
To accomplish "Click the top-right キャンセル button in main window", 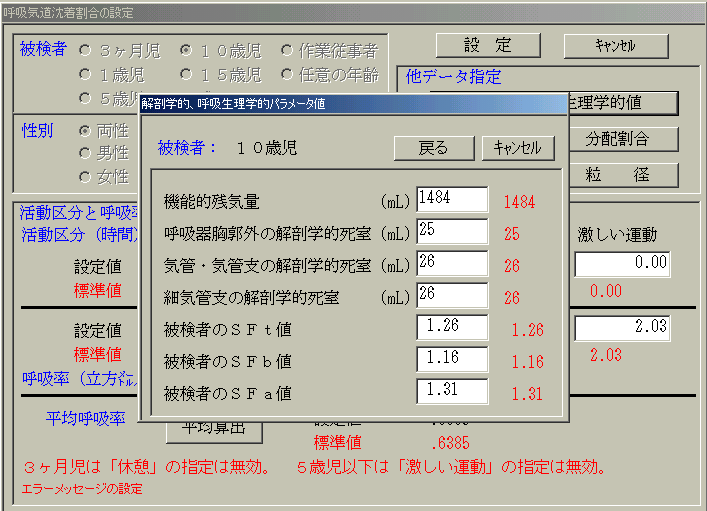I will [615, 46].
